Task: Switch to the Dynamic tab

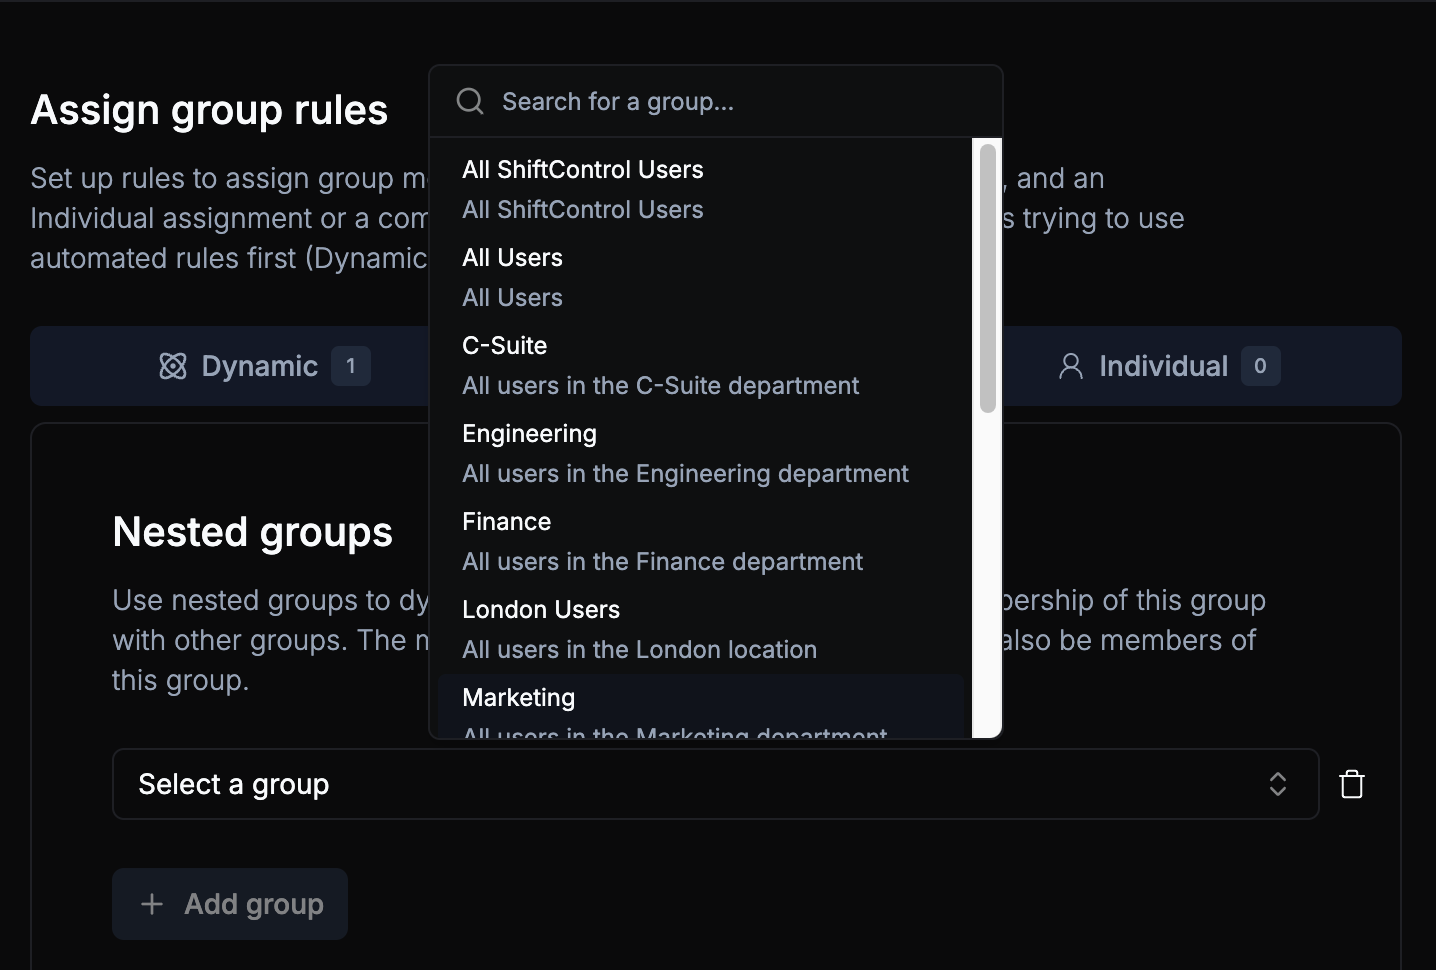Action: pos(260,366)
